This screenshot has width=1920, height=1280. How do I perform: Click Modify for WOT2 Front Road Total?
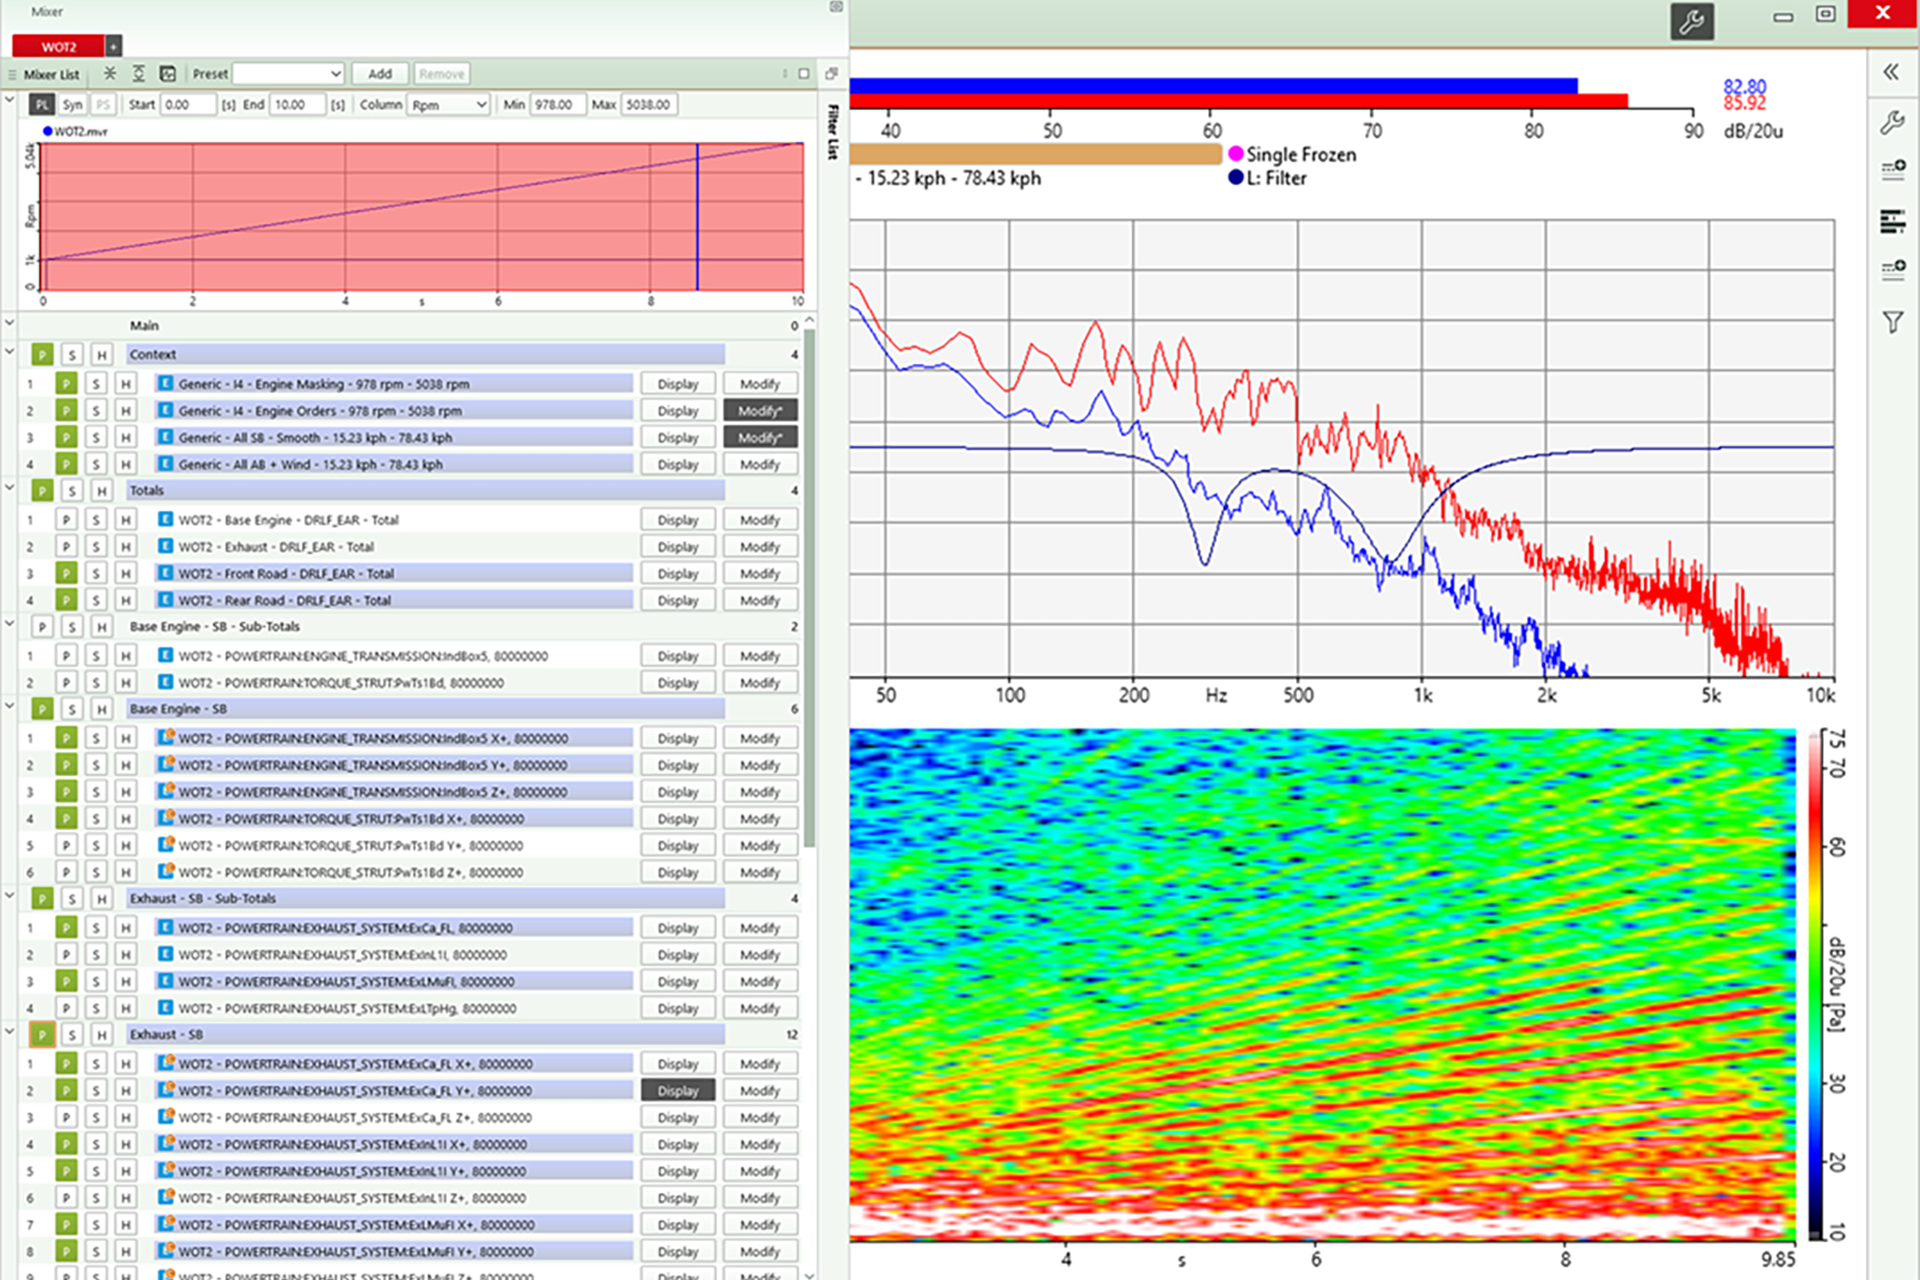coord(760,574)
